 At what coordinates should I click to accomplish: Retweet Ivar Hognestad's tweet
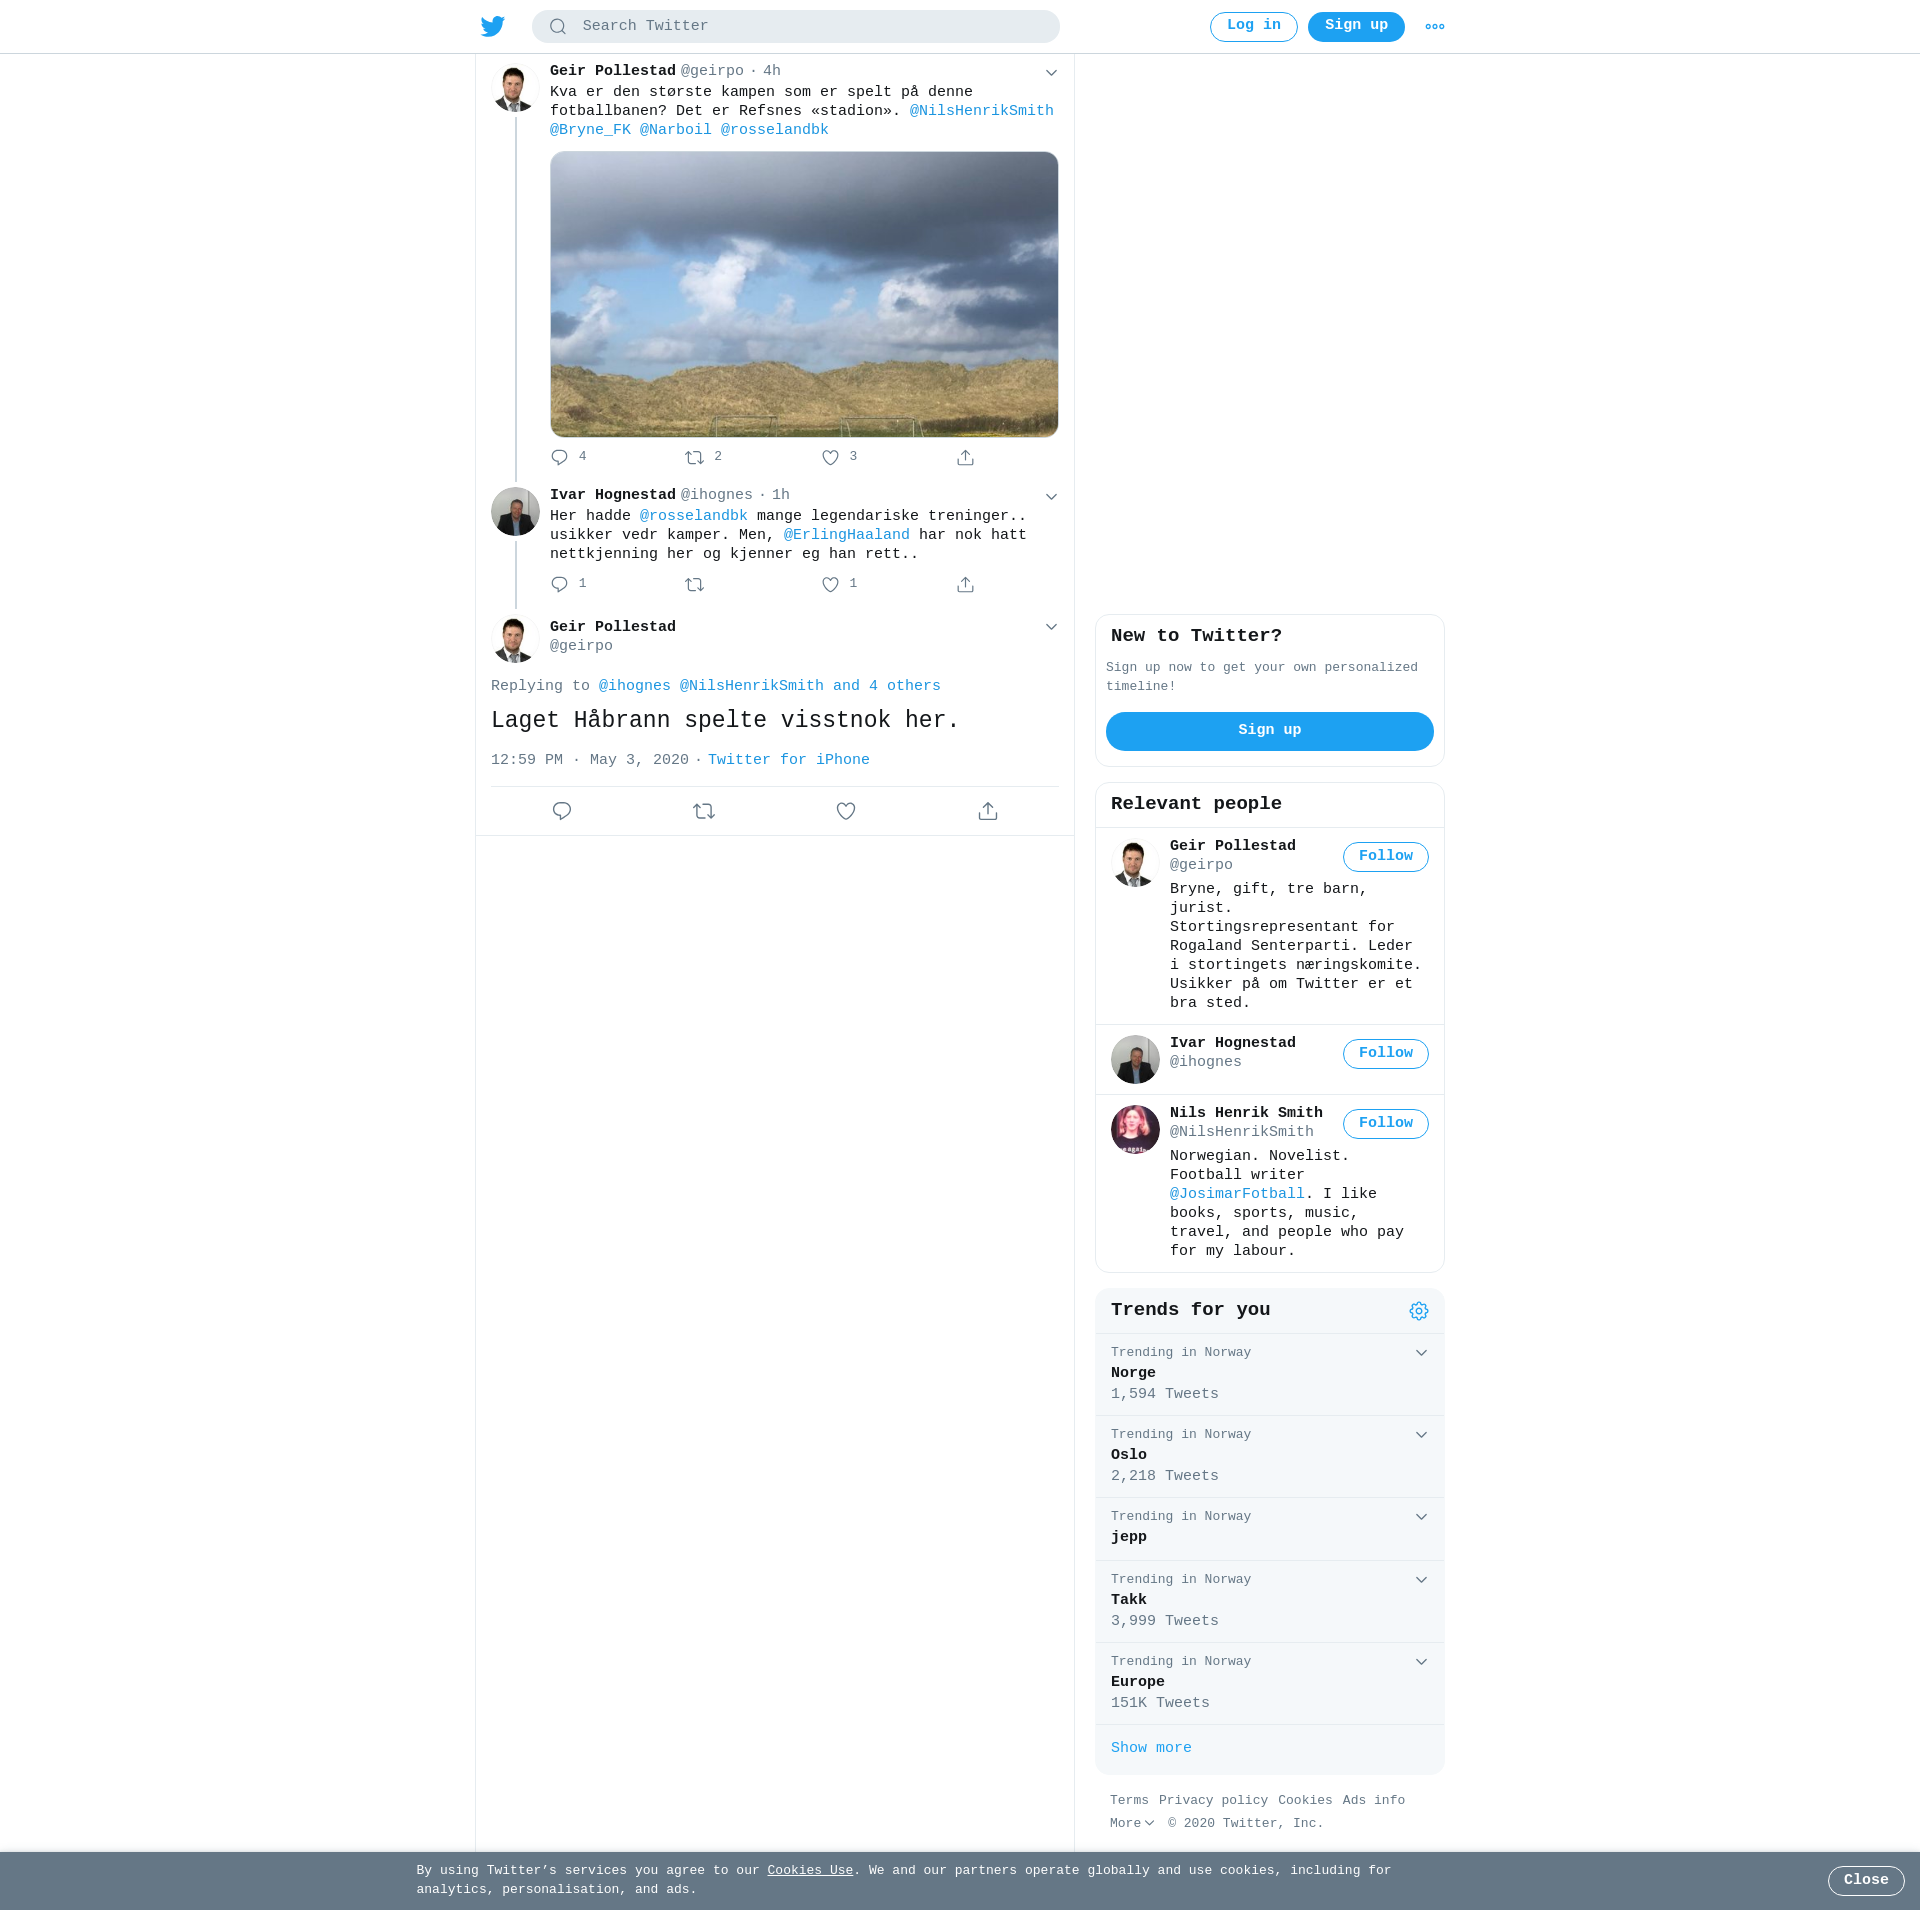point(695,584)
